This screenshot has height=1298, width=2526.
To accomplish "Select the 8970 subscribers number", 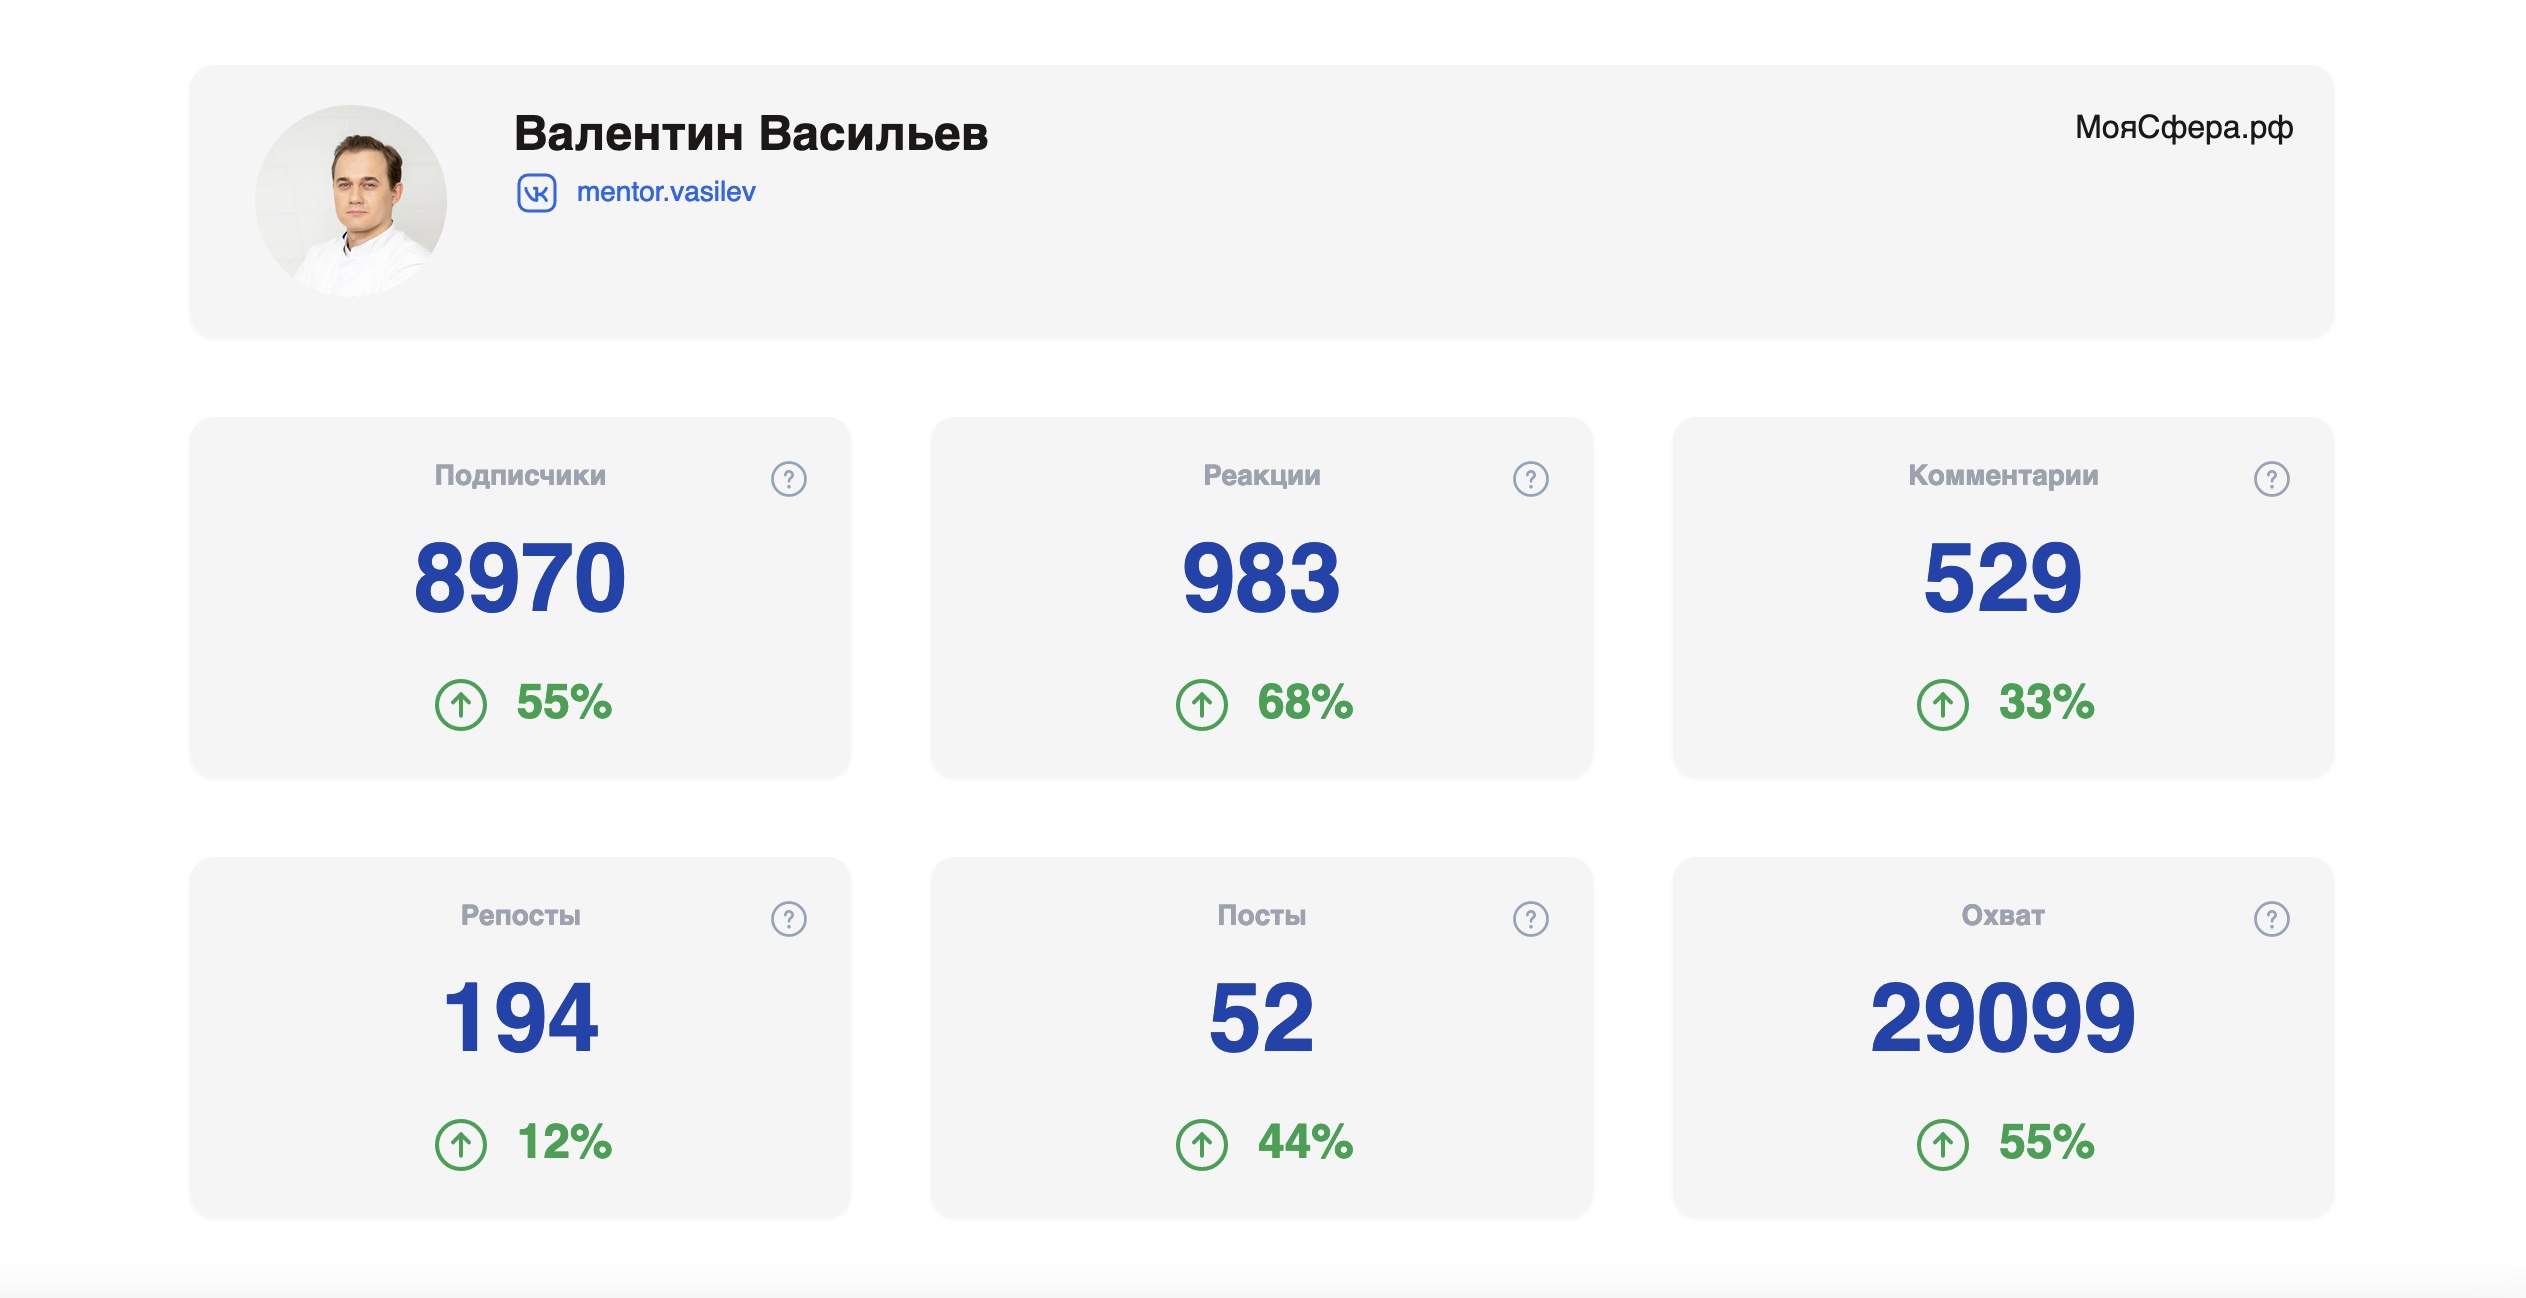I will [x=520, y=578].
